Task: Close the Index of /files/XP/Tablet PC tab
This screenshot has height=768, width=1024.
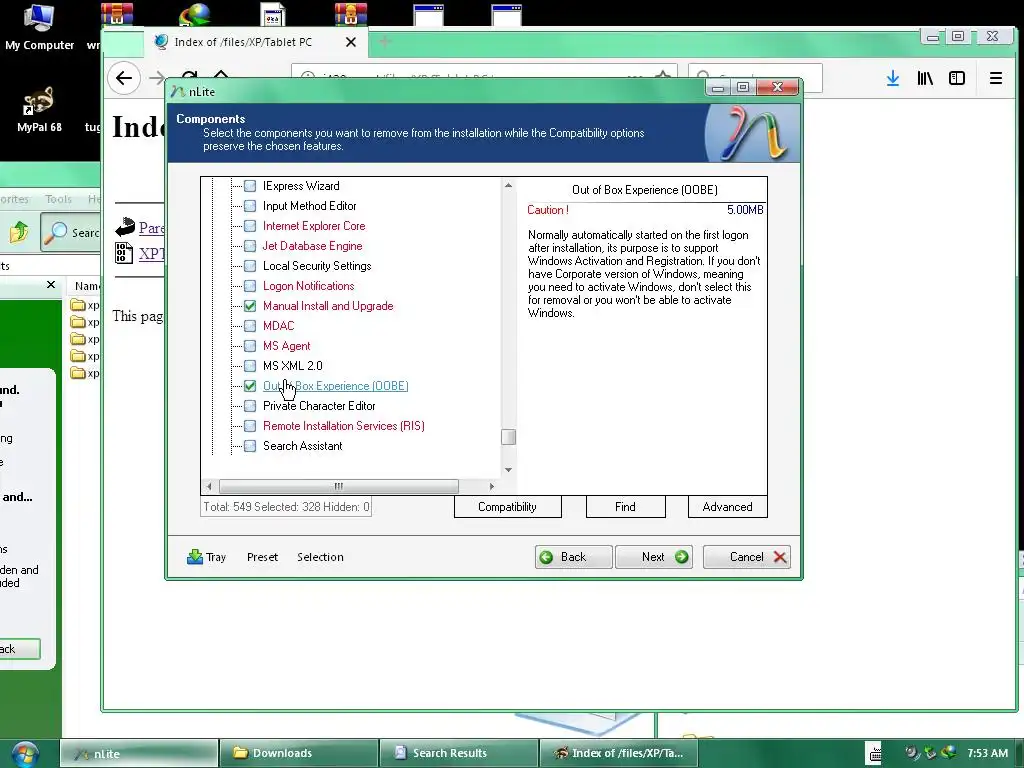Action: click(x=351, y=42)
